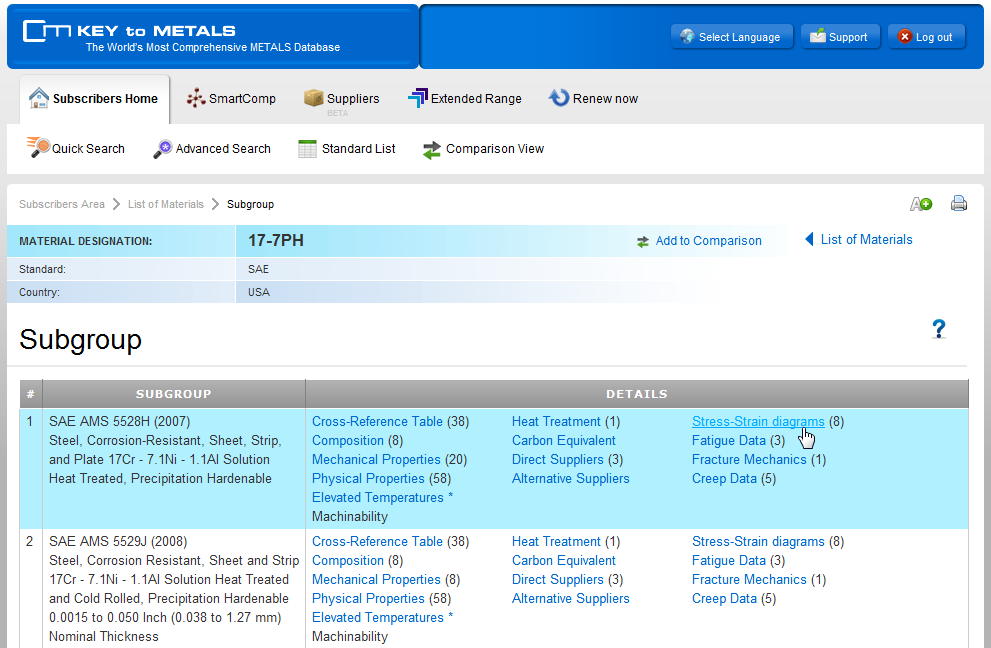Select the 'SAE AMS 5528H (2007)' subgroup text
Viewport: 991px width, 648px height.
click(x=119, y=422)
